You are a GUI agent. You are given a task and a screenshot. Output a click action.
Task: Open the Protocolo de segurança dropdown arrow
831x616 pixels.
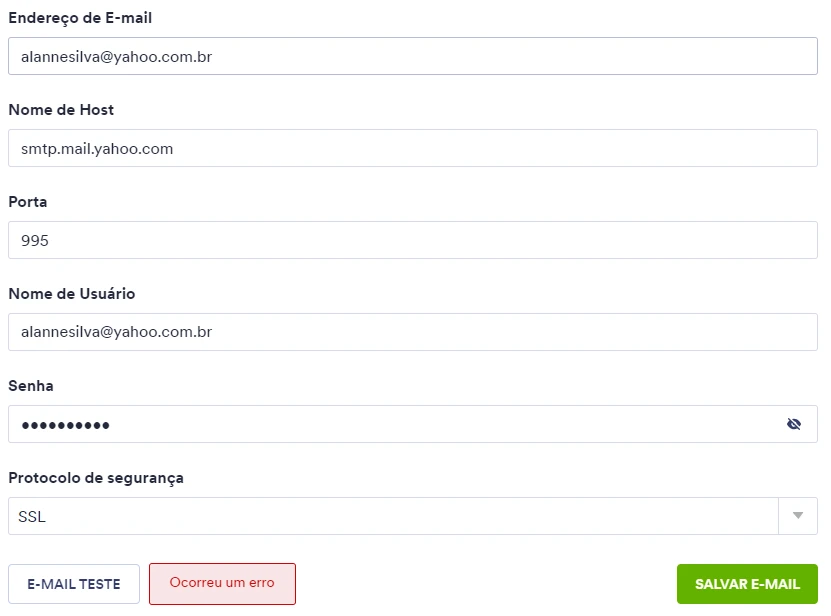[x=797, y=516]
